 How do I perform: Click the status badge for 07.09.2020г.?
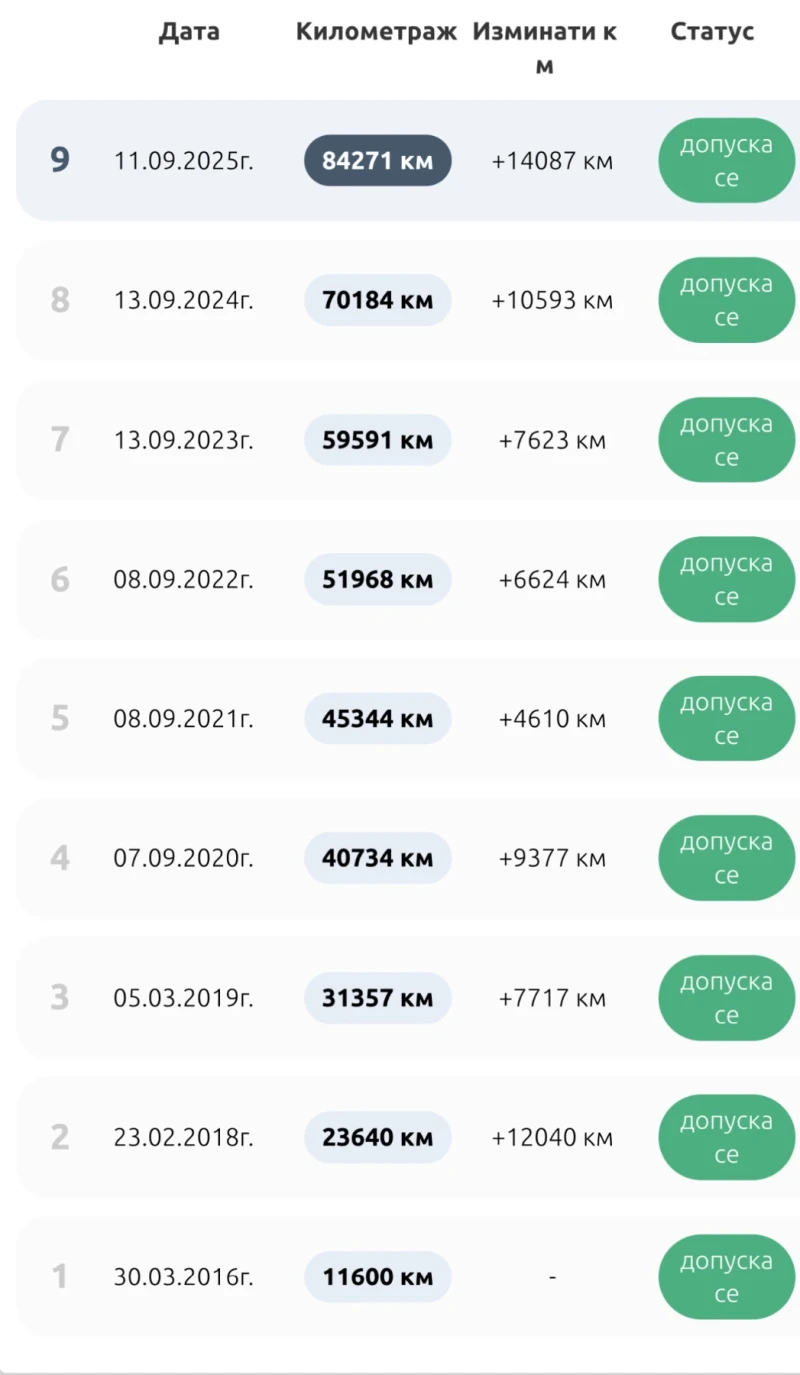pos(726,858)
